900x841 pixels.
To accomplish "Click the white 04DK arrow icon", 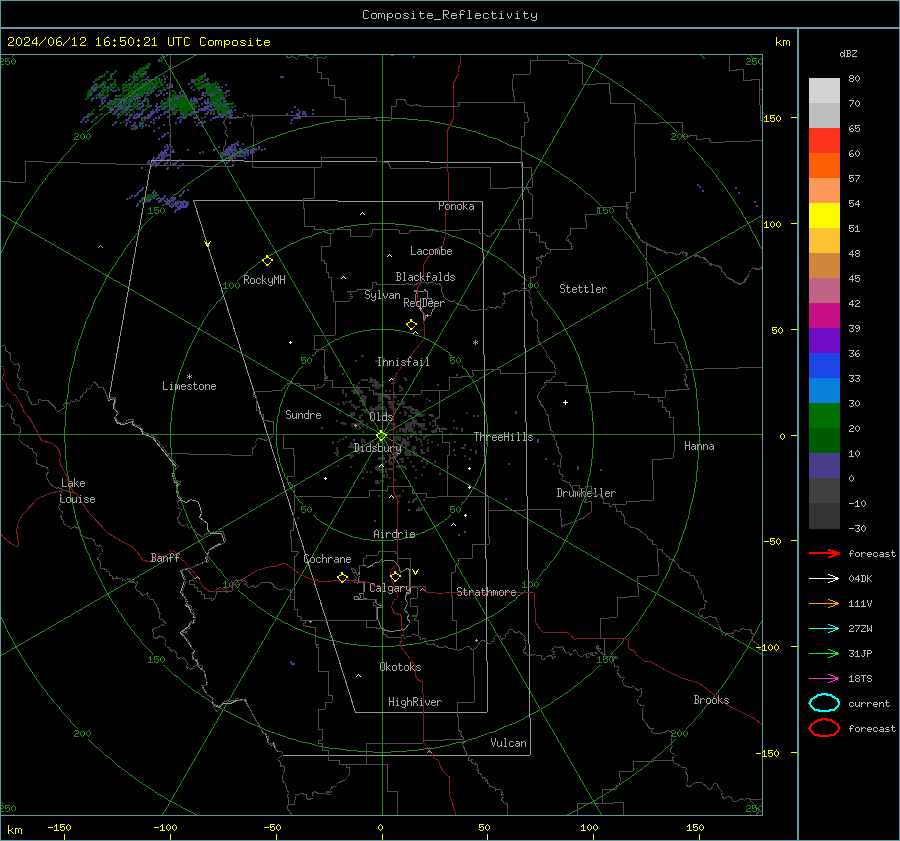I will tap(824, 578).
